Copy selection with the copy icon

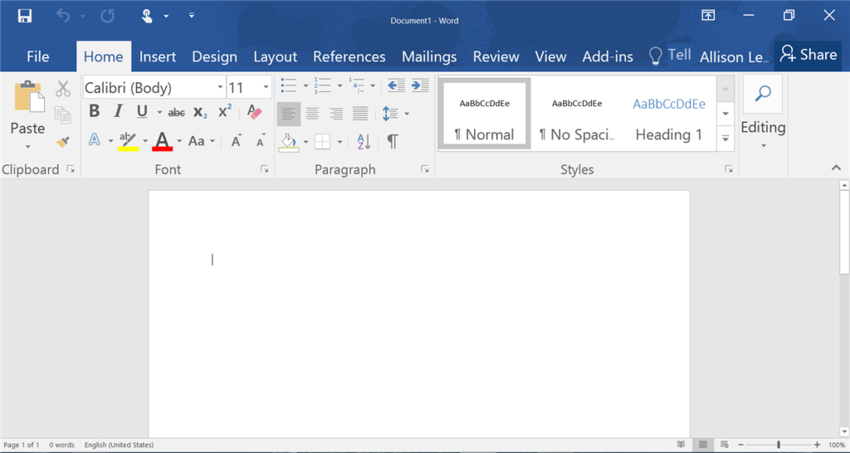click(63, 115)
